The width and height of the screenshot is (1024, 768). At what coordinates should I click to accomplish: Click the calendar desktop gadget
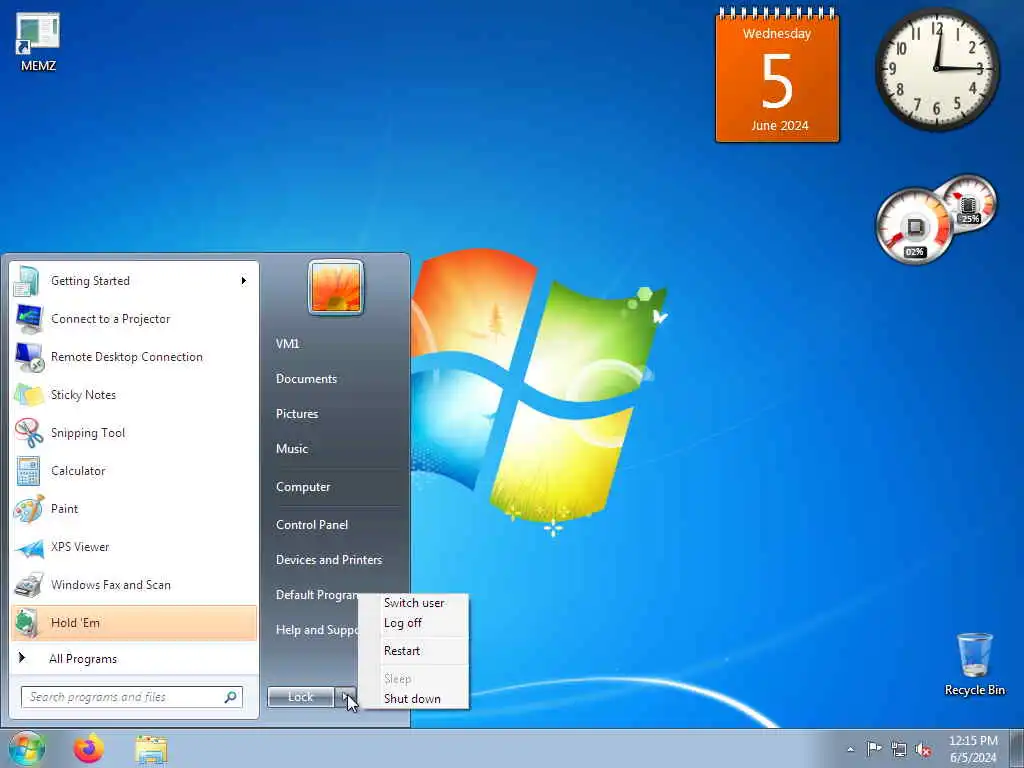click(777, 75)
